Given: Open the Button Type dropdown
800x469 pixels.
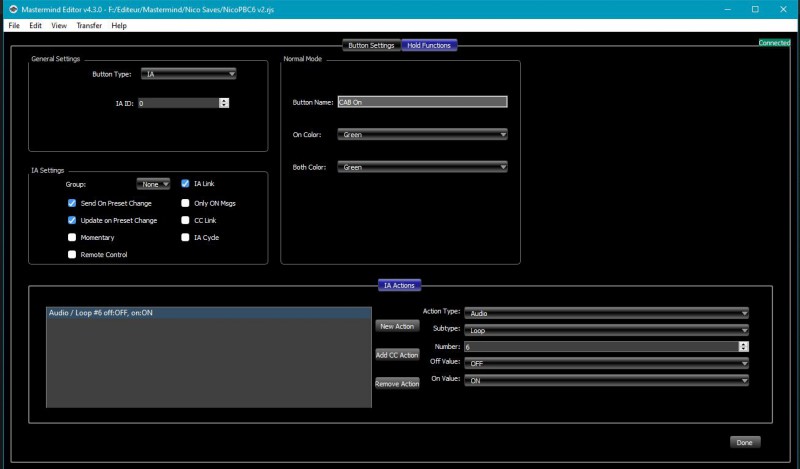Looking at the screenshot, I should (x=188, y=74).
